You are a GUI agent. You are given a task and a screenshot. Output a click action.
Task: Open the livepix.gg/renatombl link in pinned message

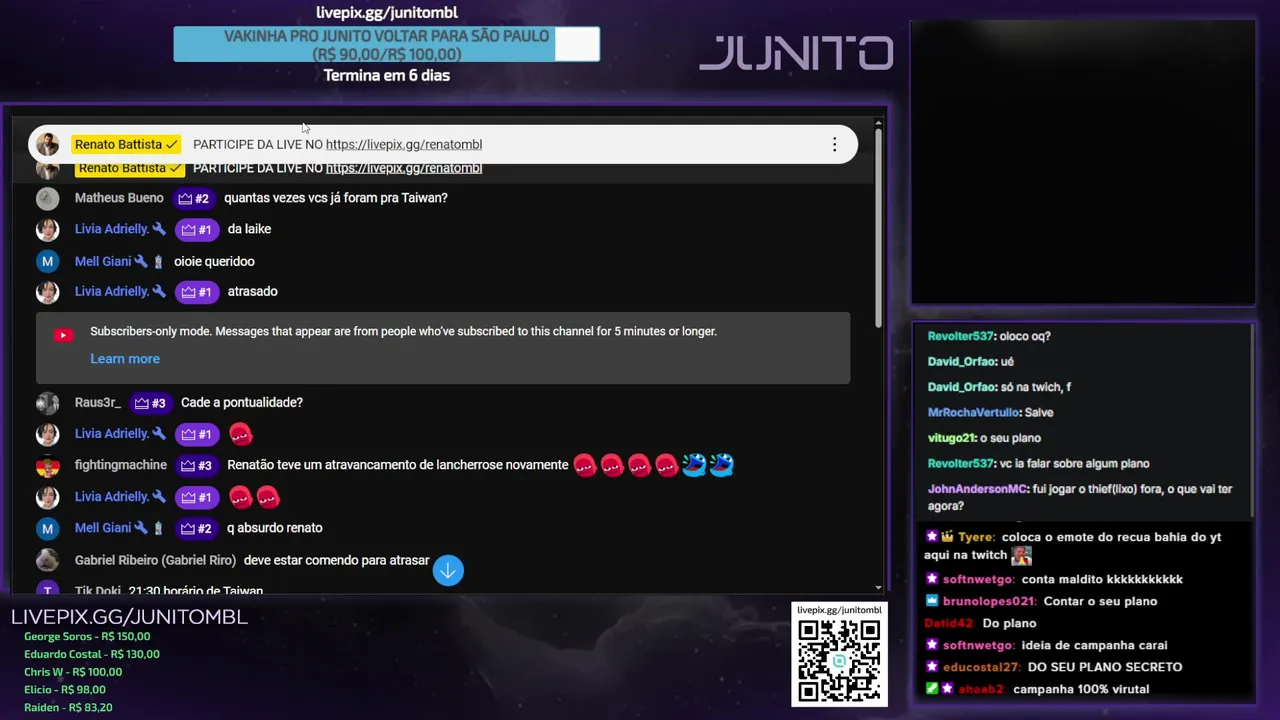click(x=404, y=145)
